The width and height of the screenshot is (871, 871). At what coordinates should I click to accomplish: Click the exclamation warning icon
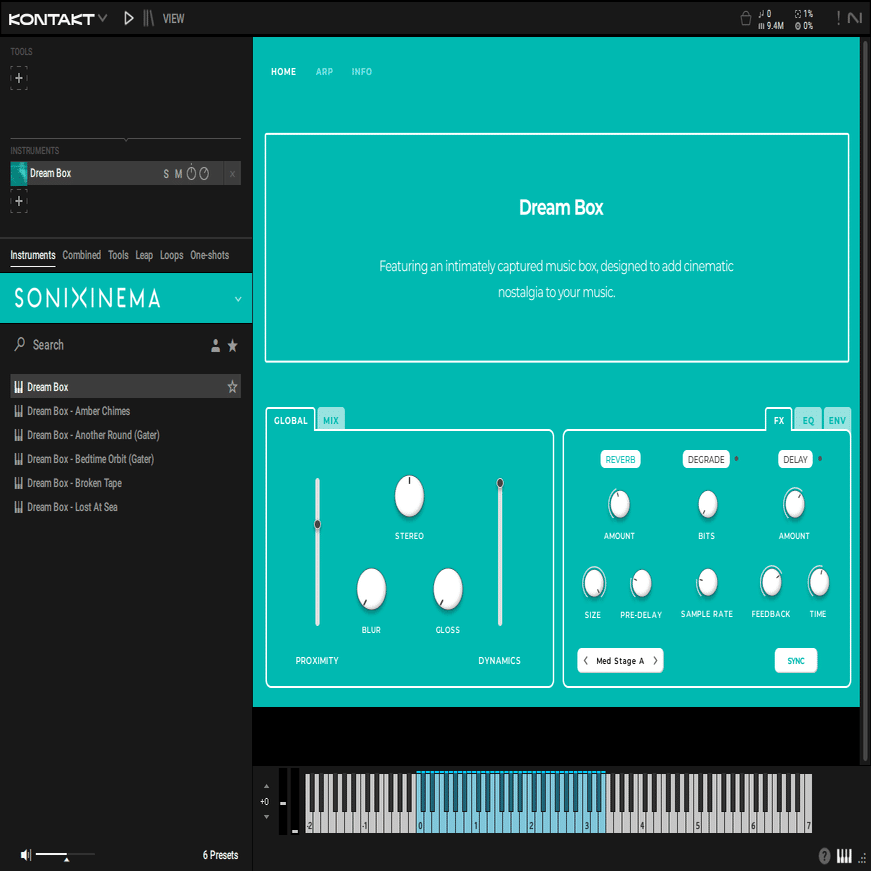[838, 18]
